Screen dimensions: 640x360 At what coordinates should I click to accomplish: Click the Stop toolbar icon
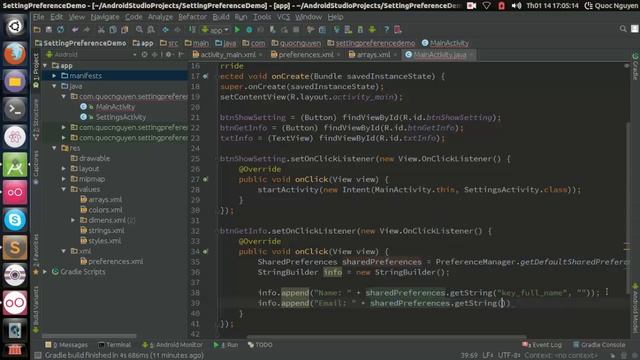click(x=296, y=29)
